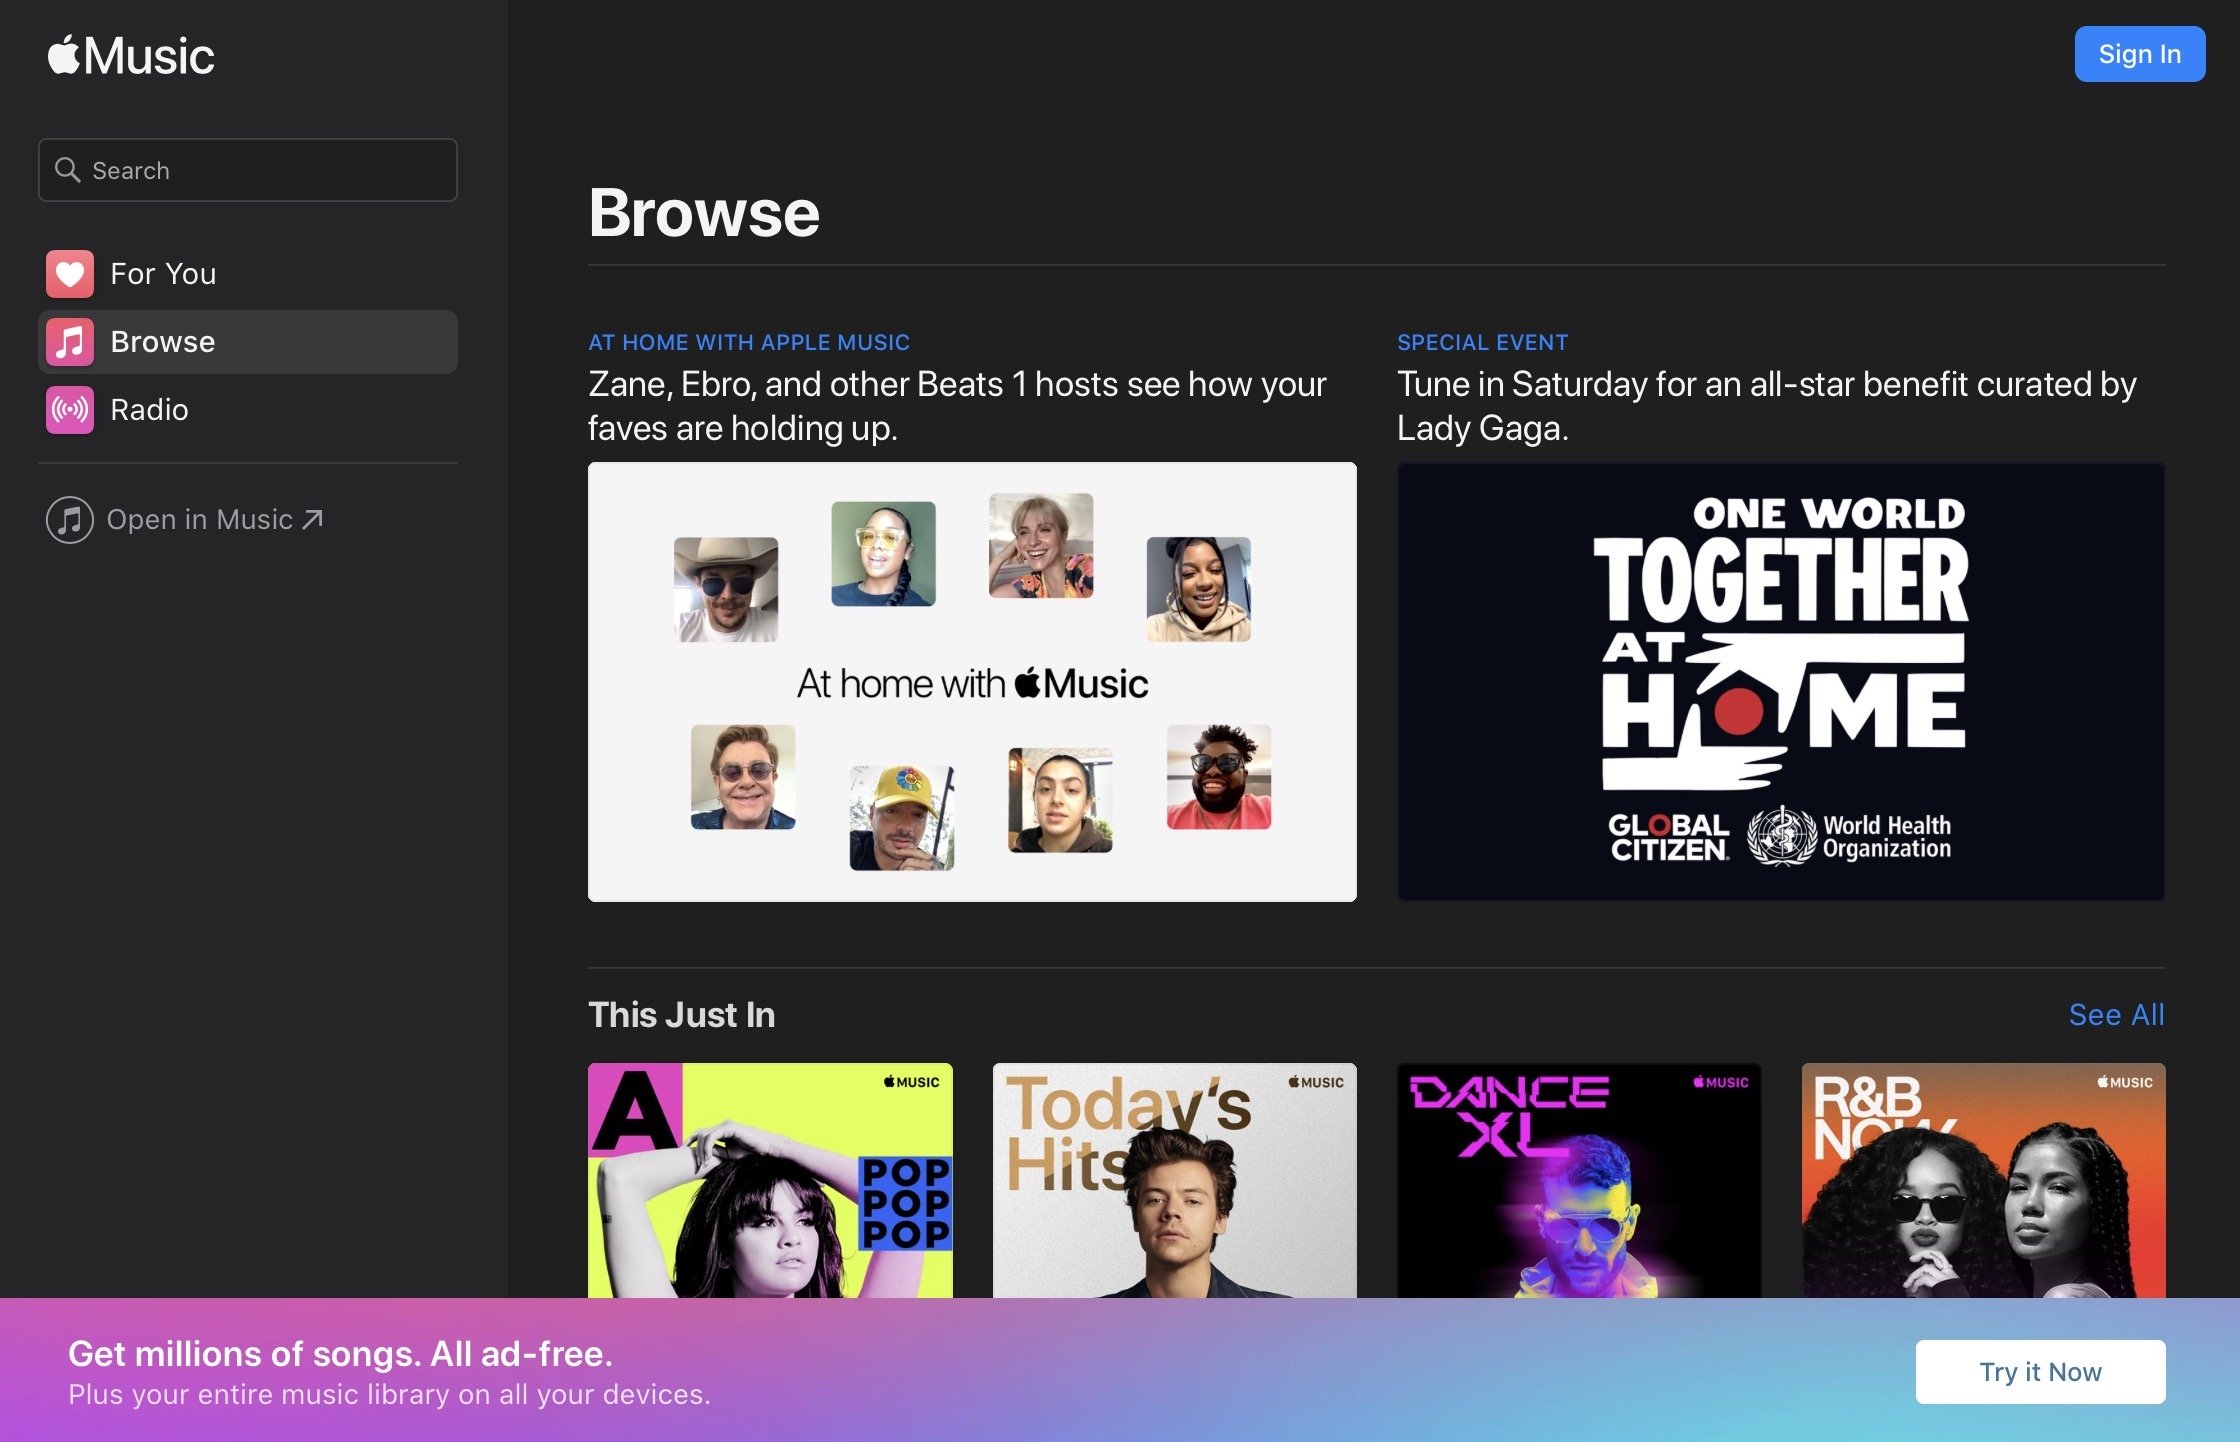Click the external arrow beside Open in Music
The image size is (2240, 1442).
tap(313, 519)
